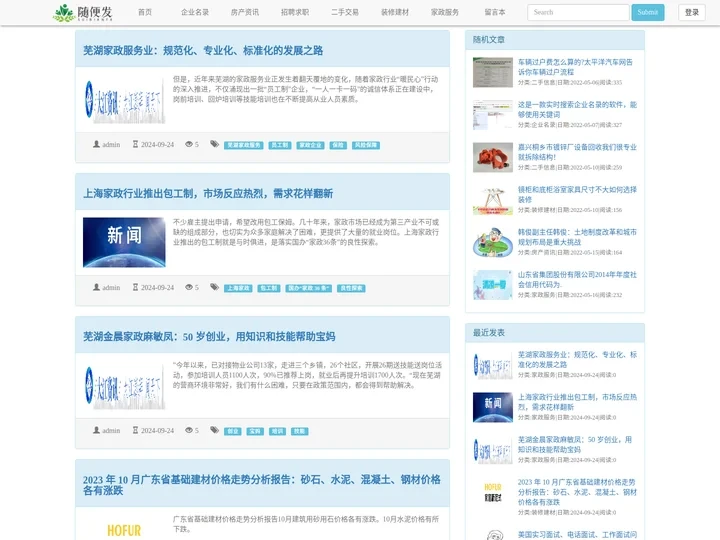720x540 pixels.
Task: Open recent post 芜湖家政服务业 in 最近发表 sidebar
Action: (577, 360)
